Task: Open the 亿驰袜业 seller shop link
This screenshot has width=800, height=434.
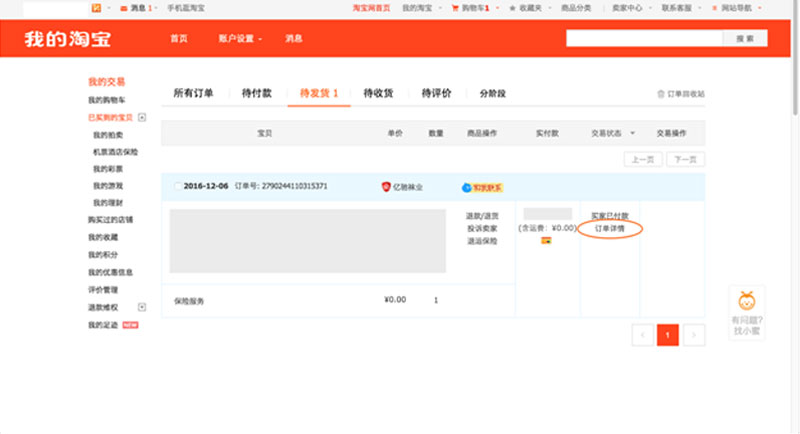Action: 408,187
